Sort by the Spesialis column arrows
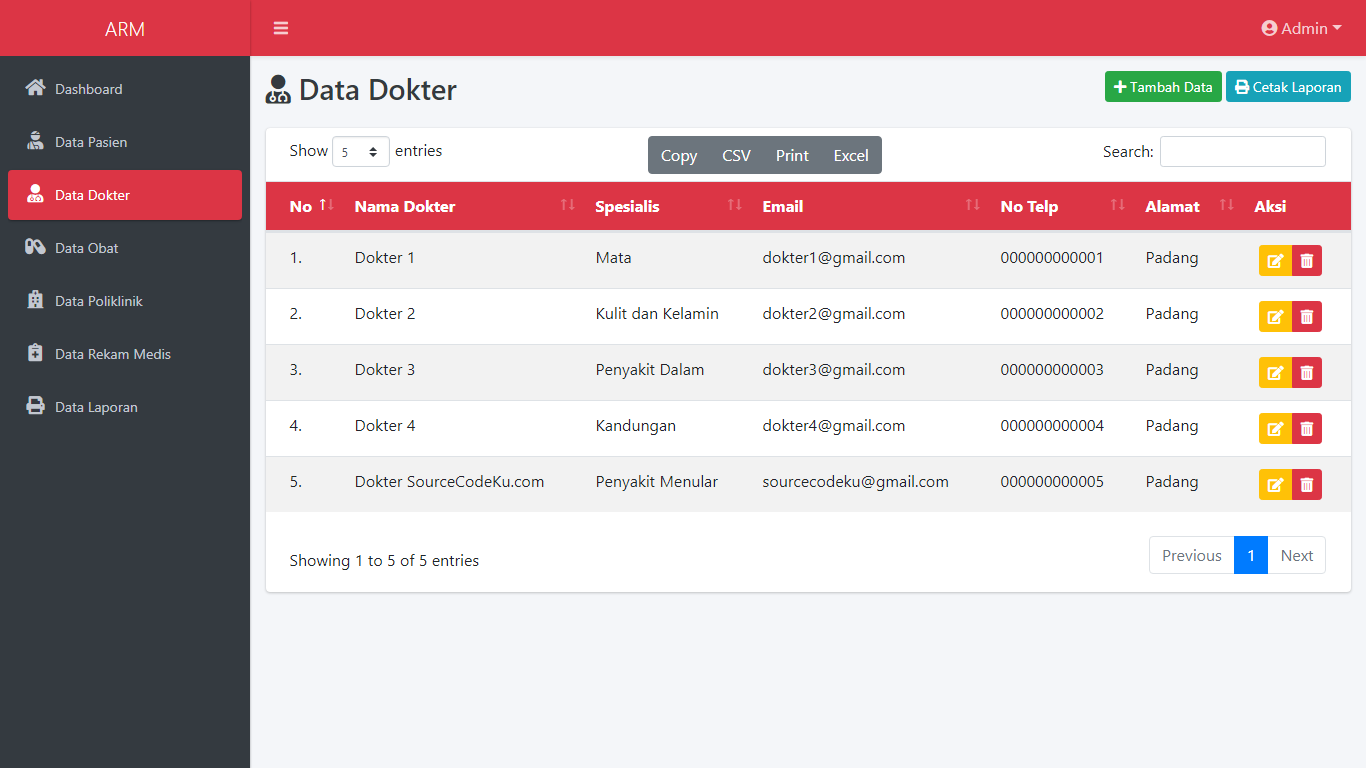Viewport: 1366px width, 768px height. tap(735, 205)
